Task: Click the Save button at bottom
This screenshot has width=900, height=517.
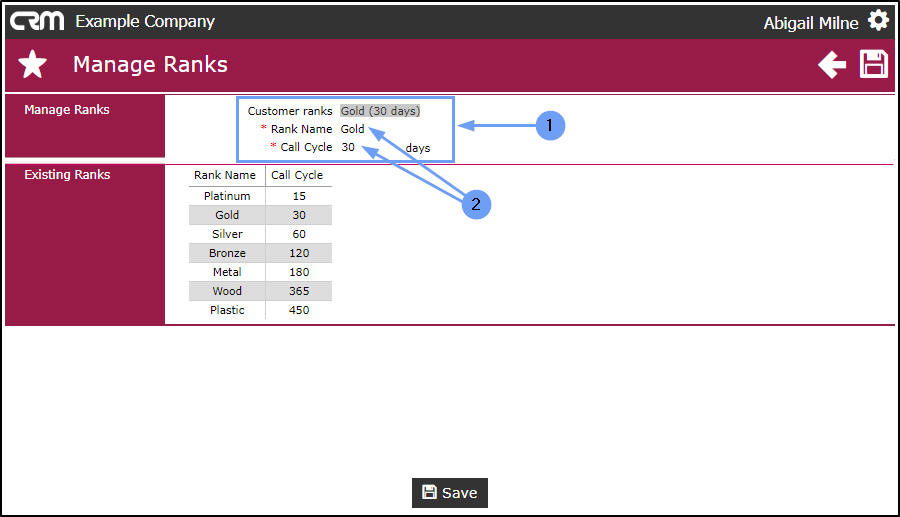Action: (449, 493)
